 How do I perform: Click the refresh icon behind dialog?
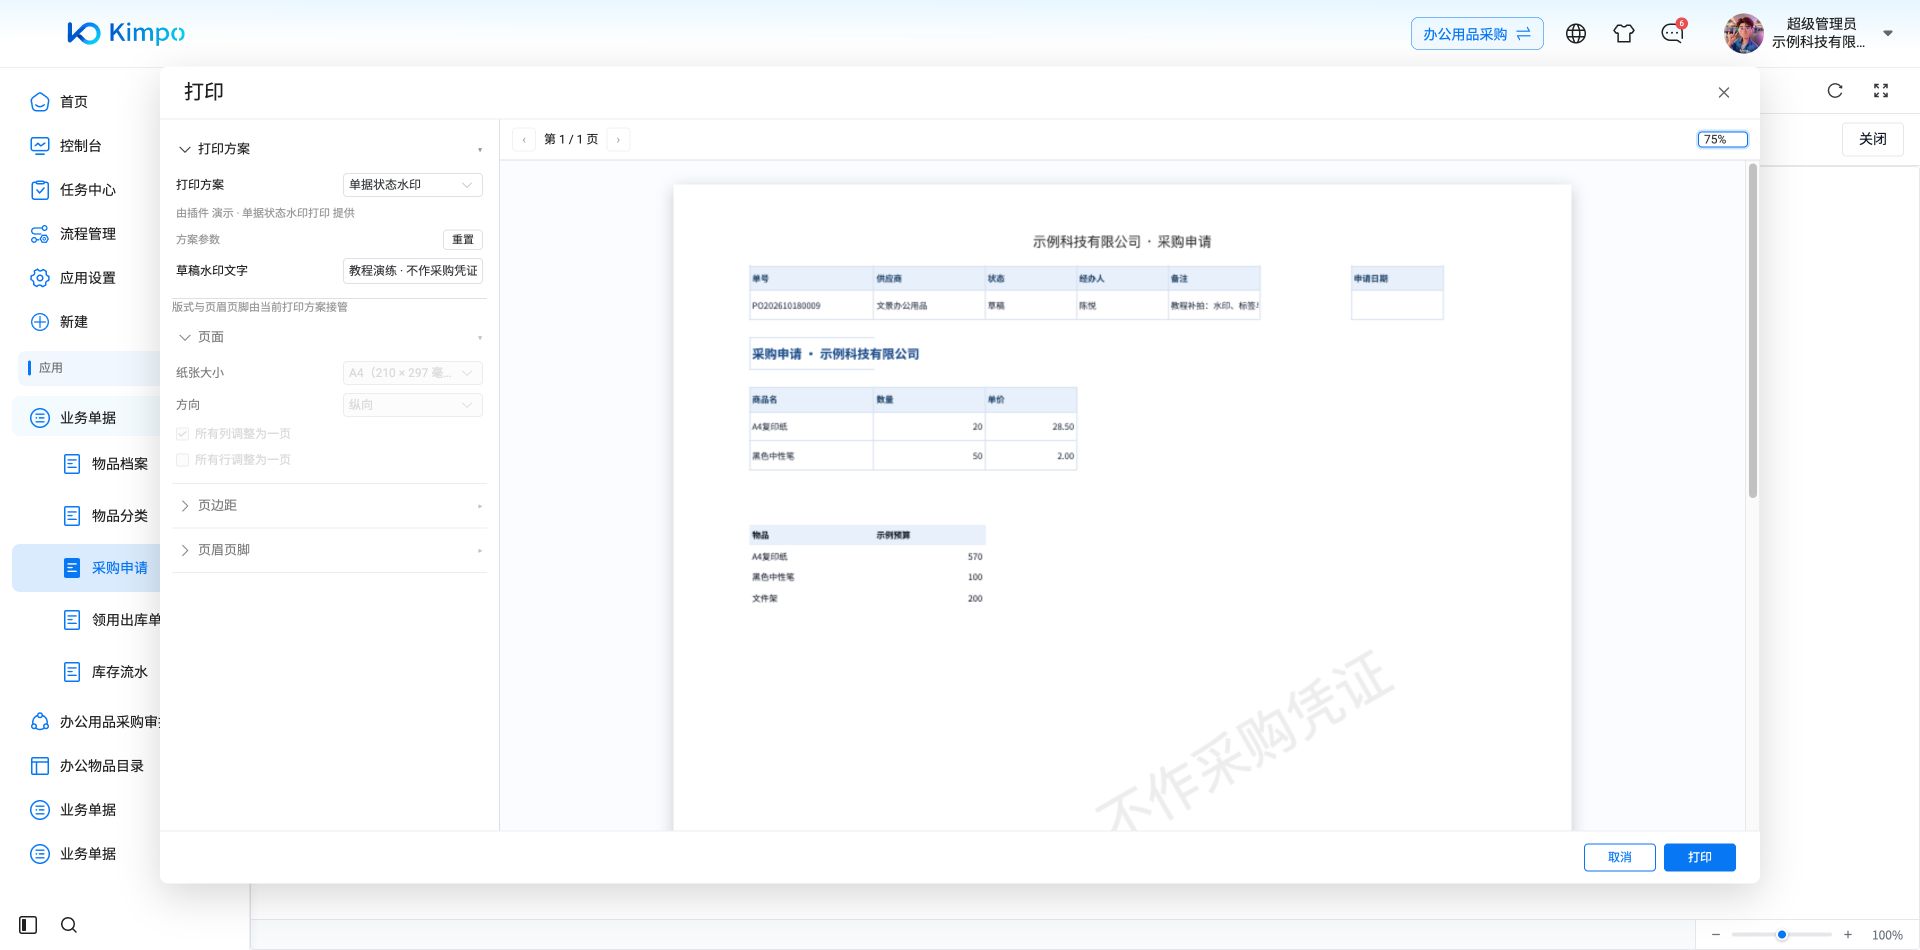[1835, 91]
